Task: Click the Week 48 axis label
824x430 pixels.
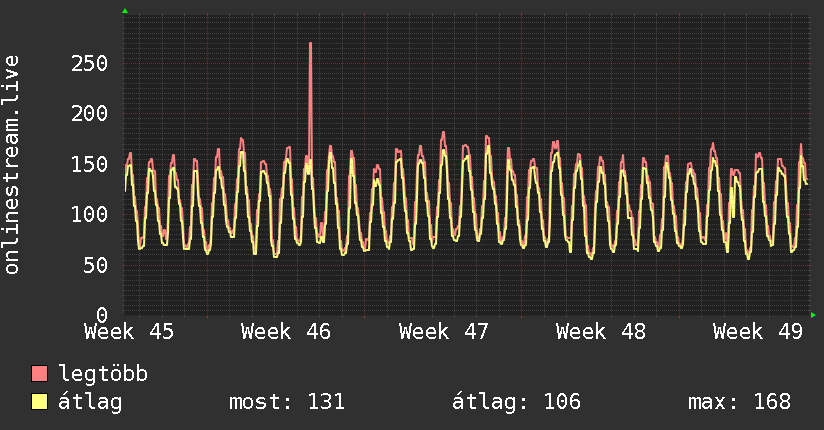Action: click(x=601, y=332)
